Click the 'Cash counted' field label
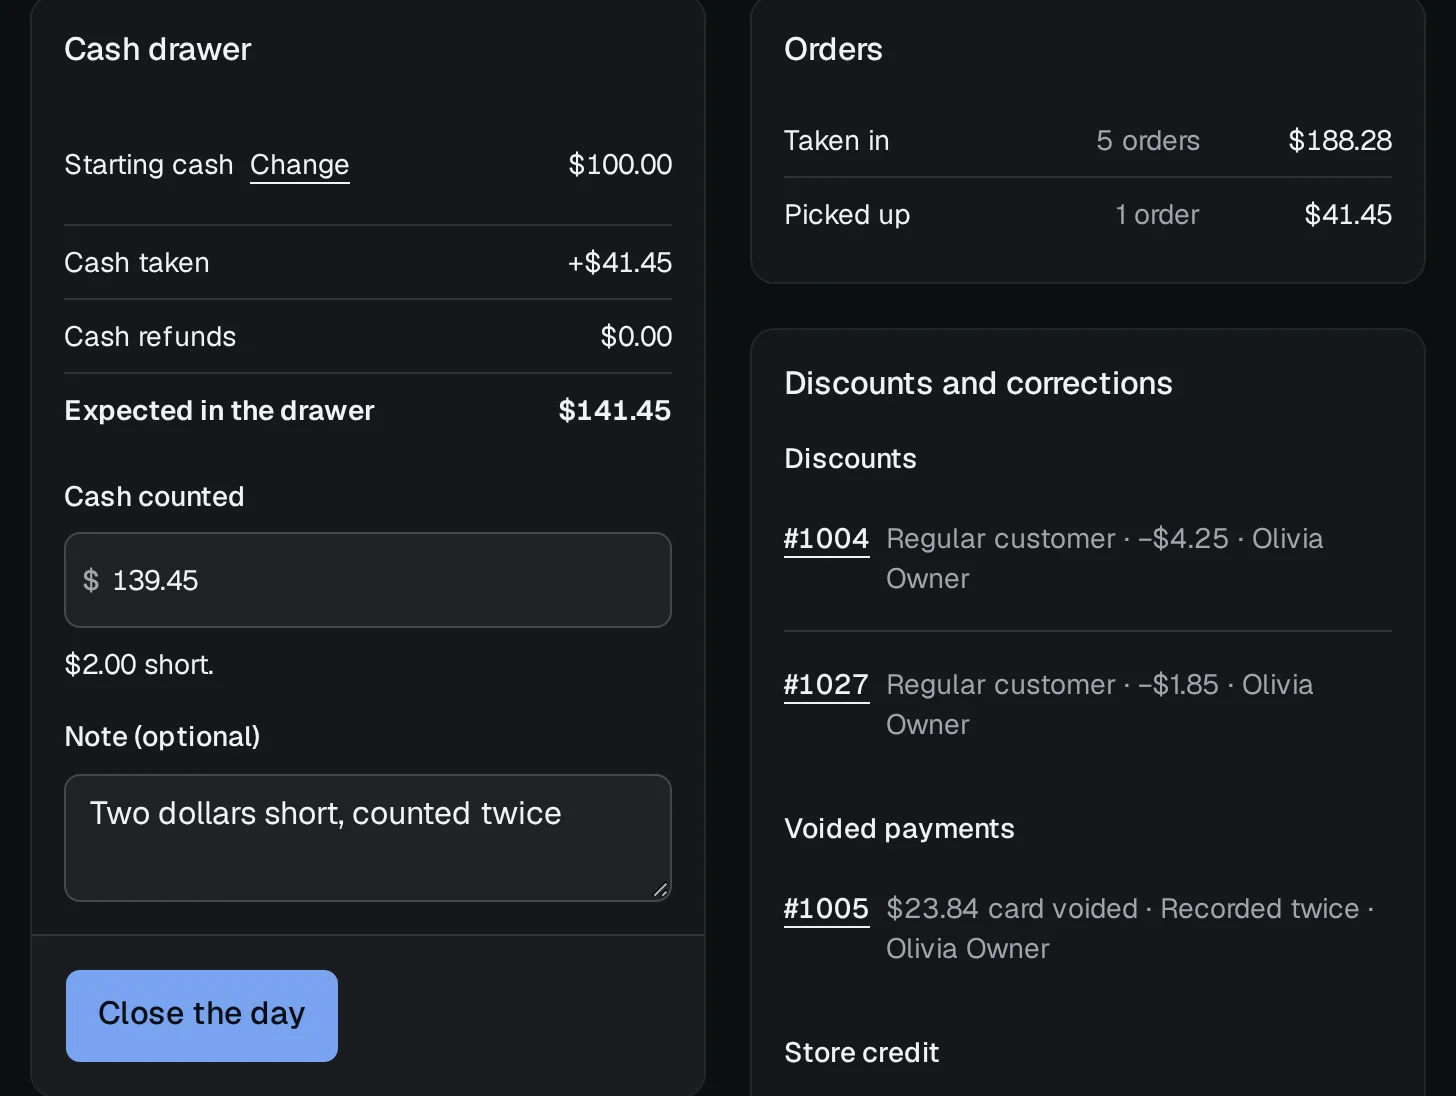Viewport: 1456px width, 1096px height. click(x=154, y=497)
